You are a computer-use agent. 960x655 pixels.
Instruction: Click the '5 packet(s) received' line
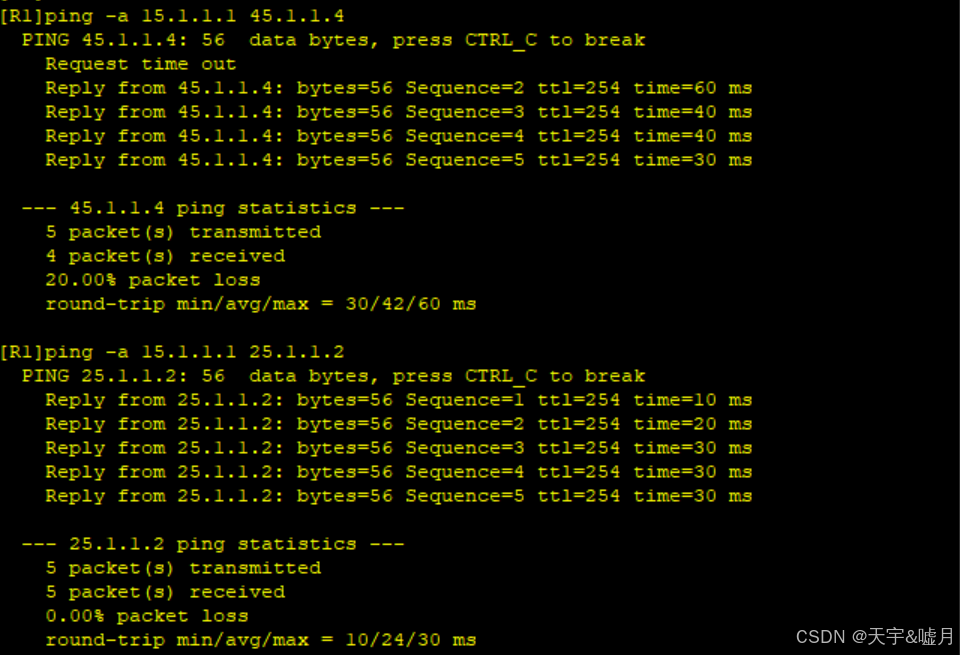point(165,592)
